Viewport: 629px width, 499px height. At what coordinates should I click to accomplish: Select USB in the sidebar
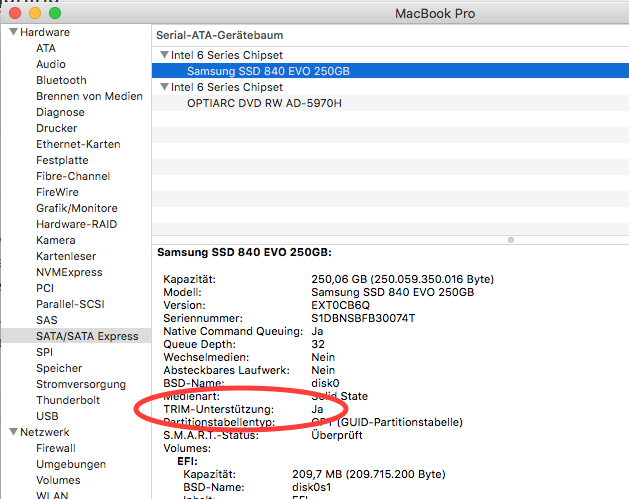(47, 416)
